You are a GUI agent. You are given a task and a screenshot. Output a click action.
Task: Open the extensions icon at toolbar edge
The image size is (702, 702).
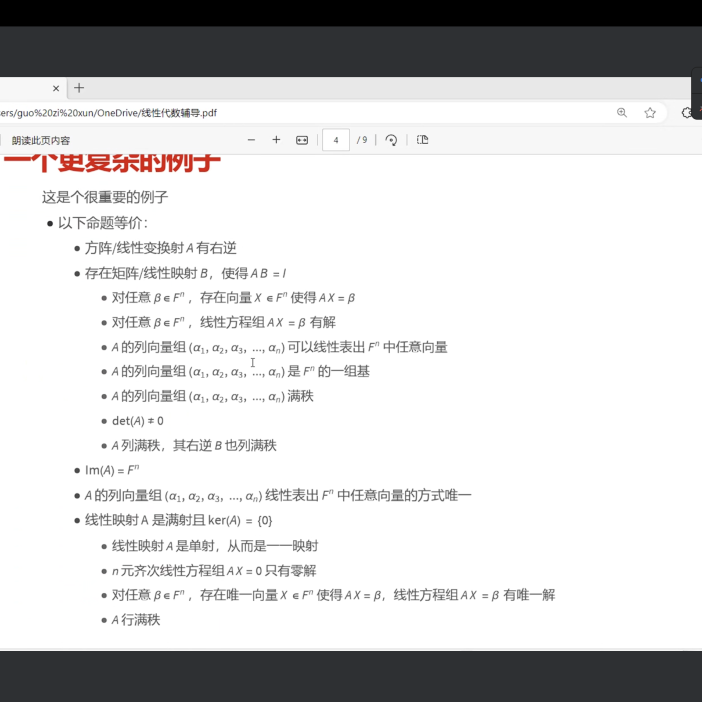688,113
